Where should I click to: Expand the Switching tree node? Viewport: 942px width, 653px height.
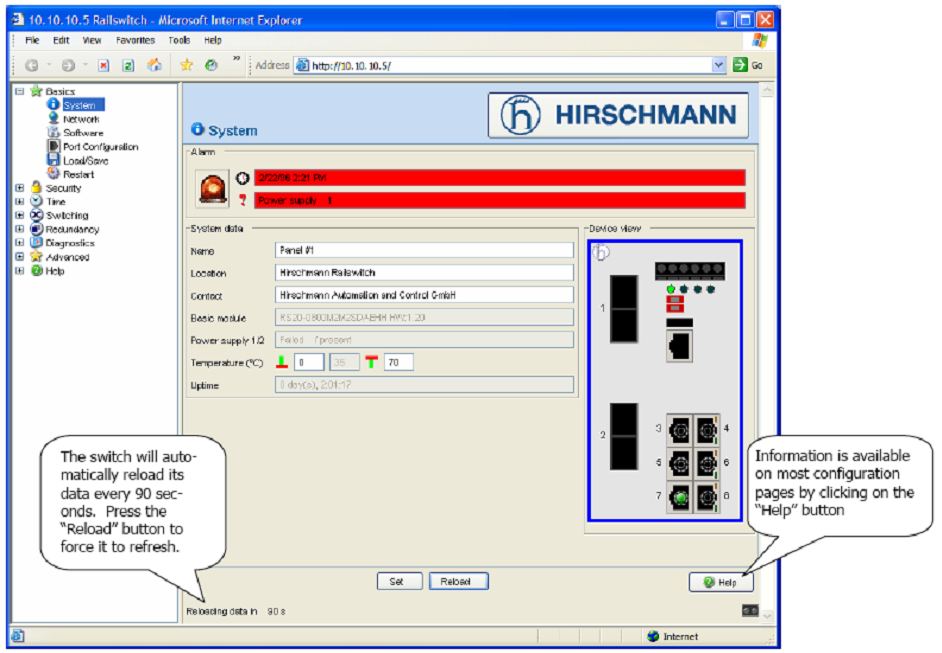click(x=20, y=215)
